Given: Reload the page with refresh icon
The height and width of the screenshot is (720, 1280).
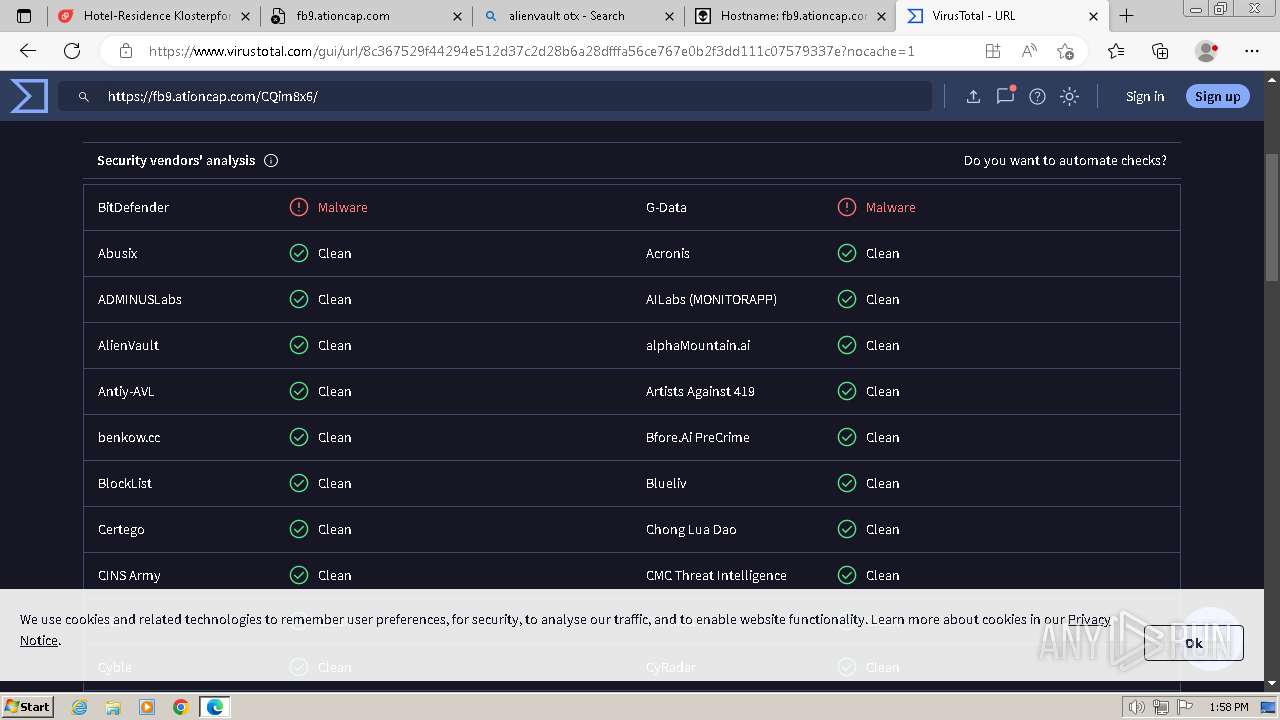Looking at the screenshot, I should [72, 51].
